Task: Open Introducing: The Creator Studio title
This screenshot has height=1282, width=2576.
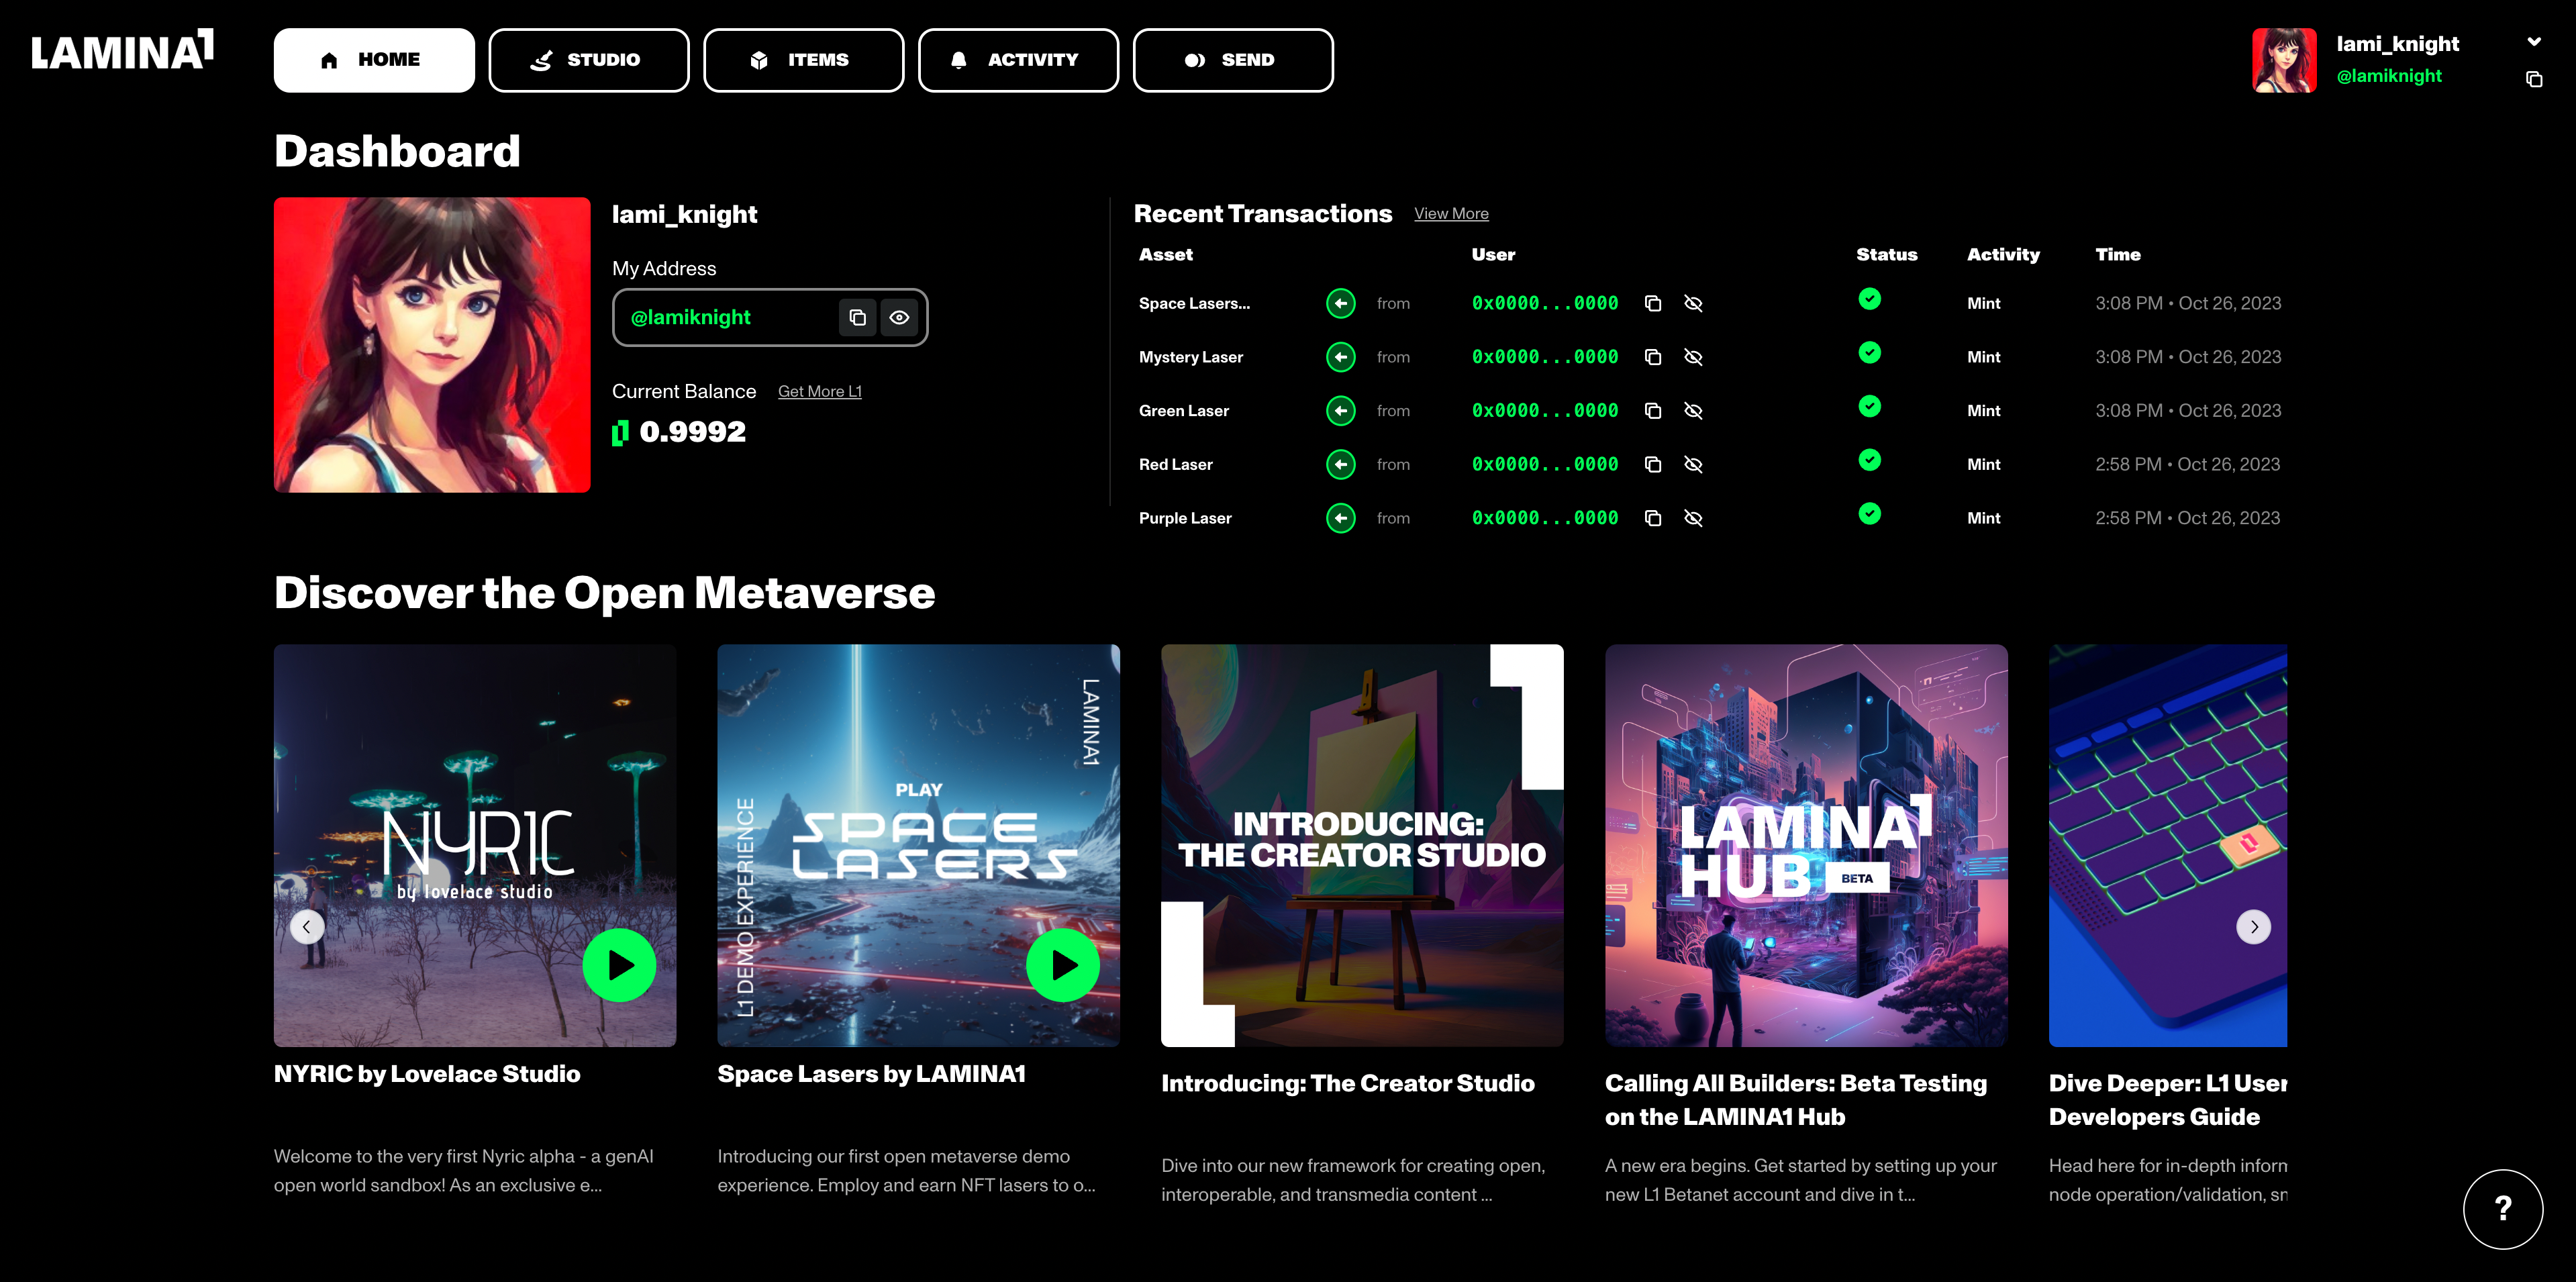Action: click(1347, 1084)
